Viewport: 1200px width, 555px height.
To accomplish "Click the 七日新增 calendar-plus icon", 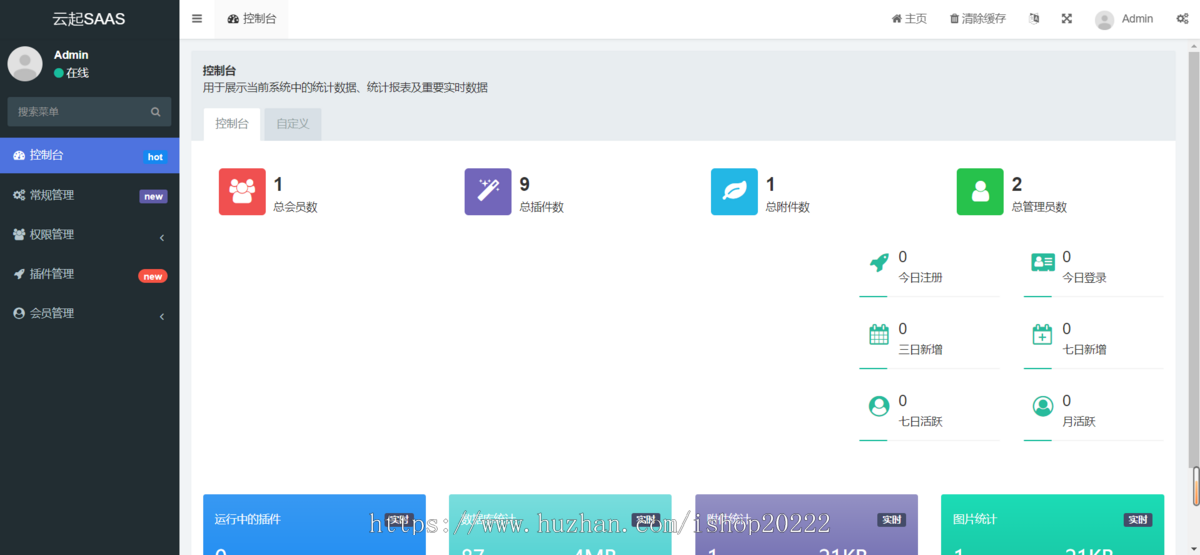I will click(x=1042, y=334).
